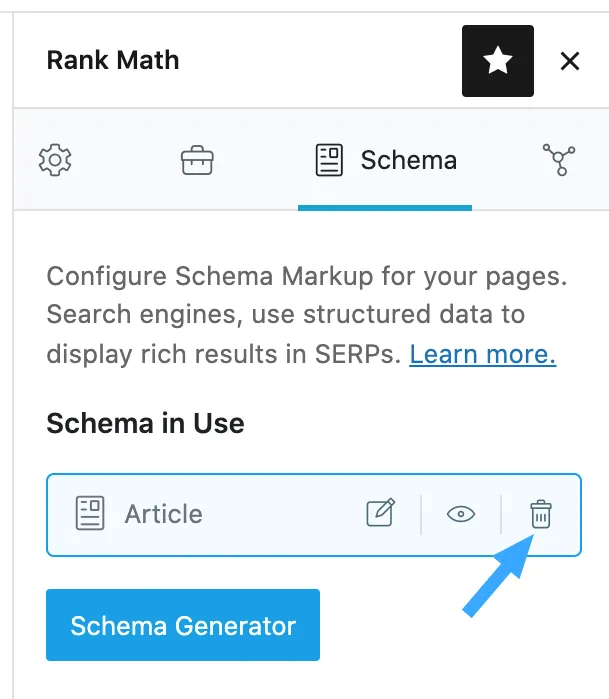609x699 pixels.
Task: Click the Schema in Use heading
Action: [145, 422]
